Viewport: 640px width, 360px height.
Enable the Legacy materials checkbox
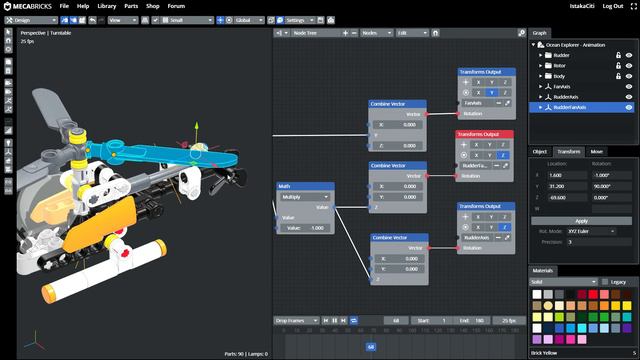click(605, 282)
